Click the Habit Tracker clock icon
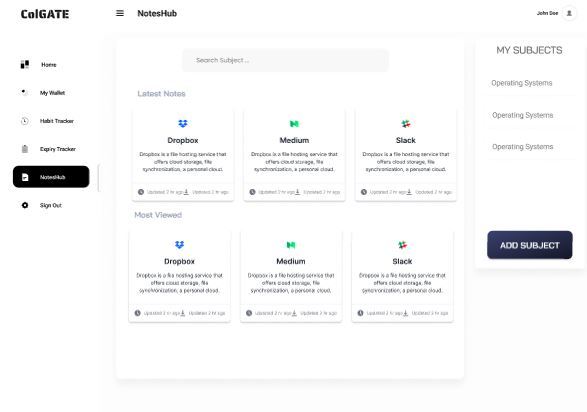The height and width of the screenshot is (412, 587). 25,121
